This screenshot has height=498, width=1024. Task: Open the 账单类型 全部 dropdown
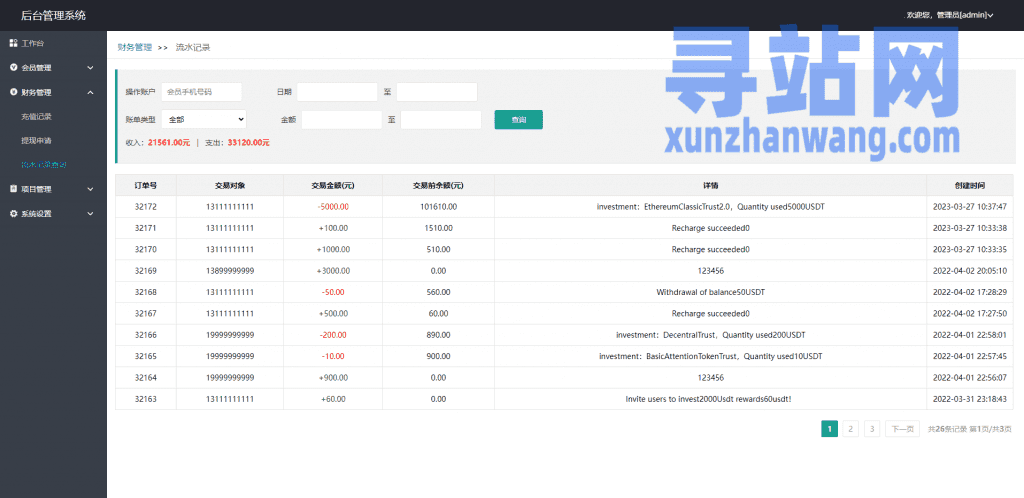(x=204, y=119)
